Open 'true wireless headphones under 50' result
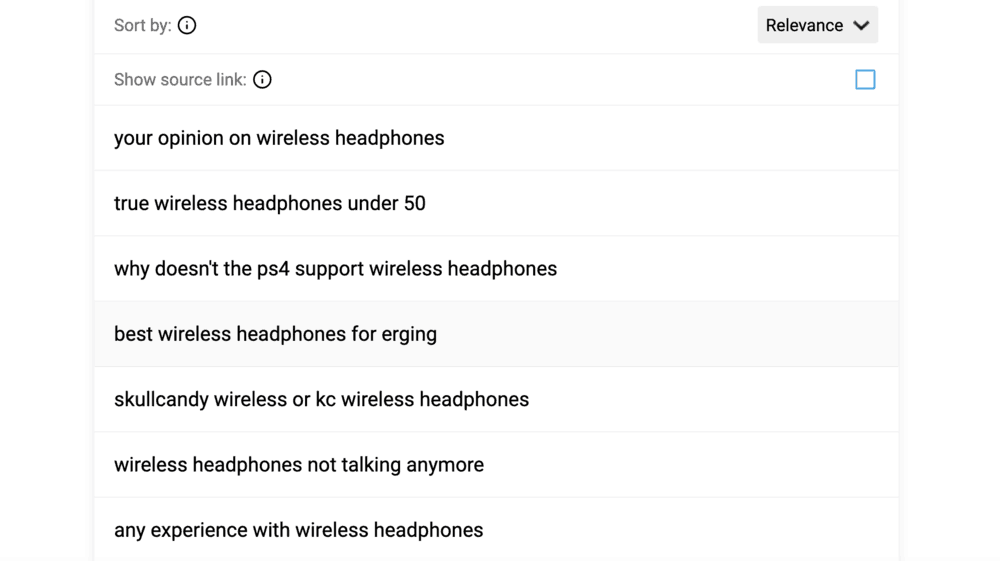Screen dimensions: 1000x561 270,204
